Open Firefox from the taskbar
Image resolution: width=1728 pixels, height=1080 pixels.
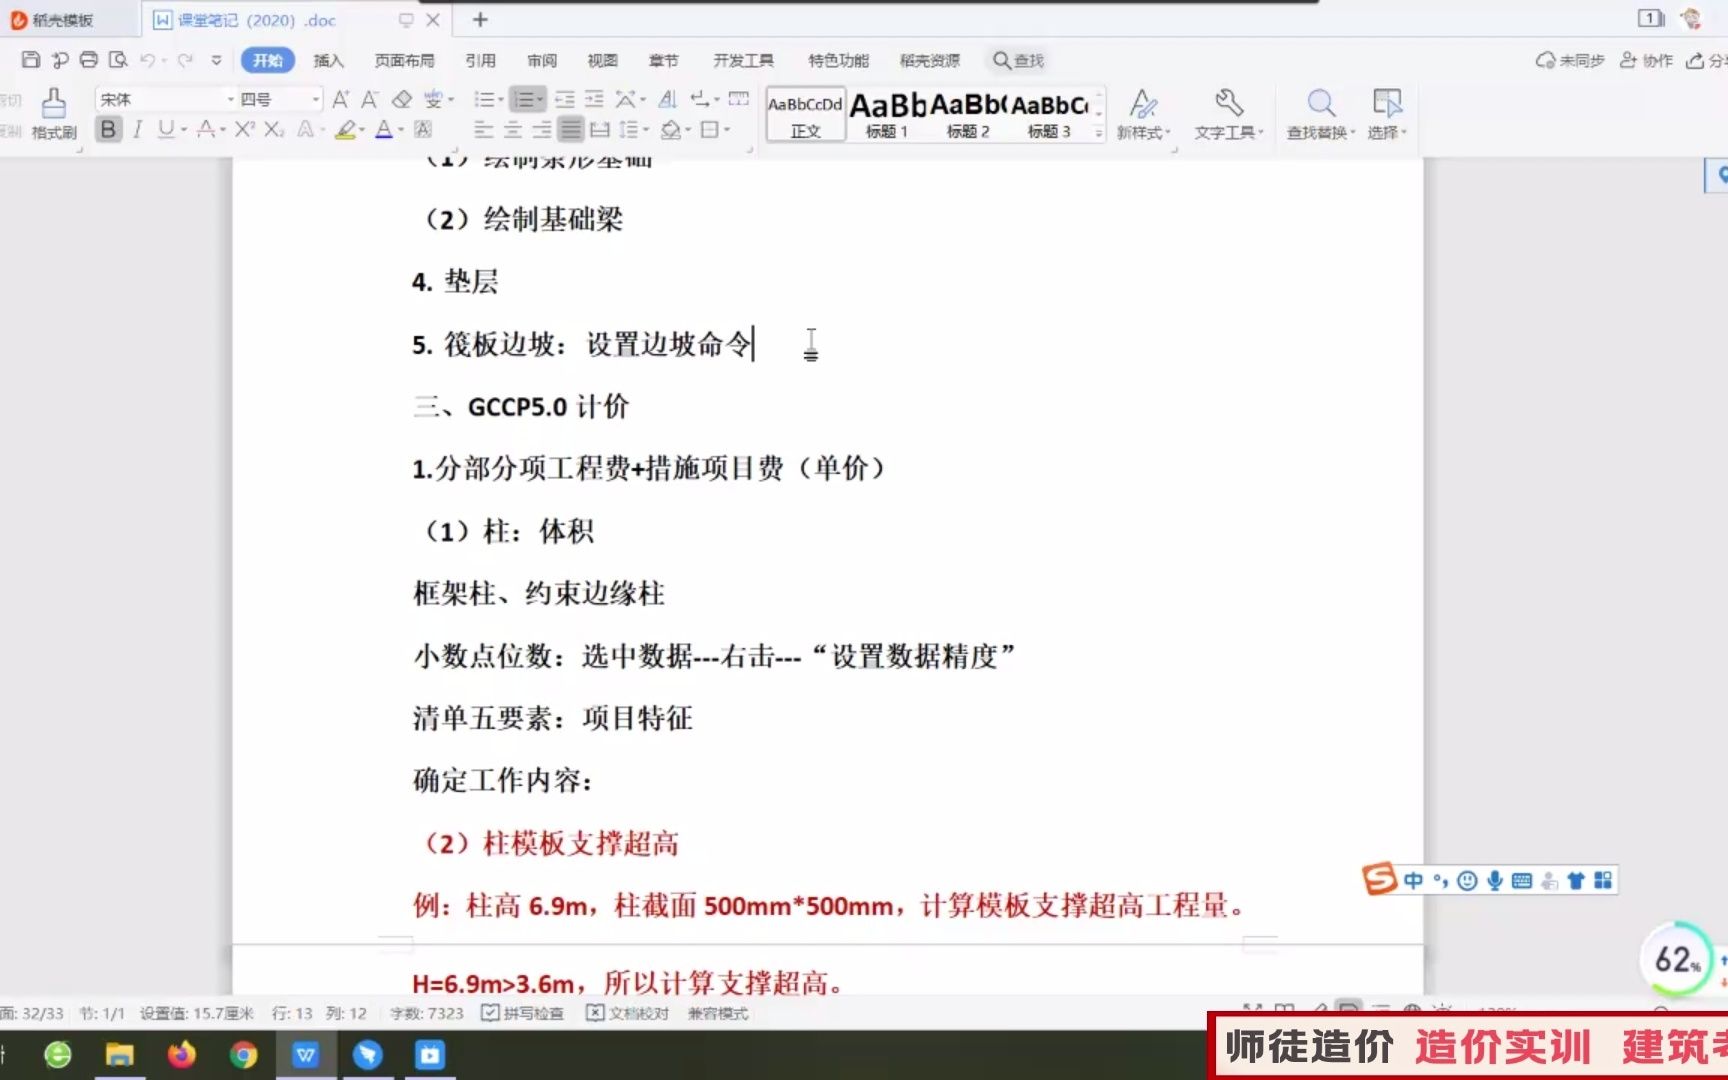click(181, 1054)
